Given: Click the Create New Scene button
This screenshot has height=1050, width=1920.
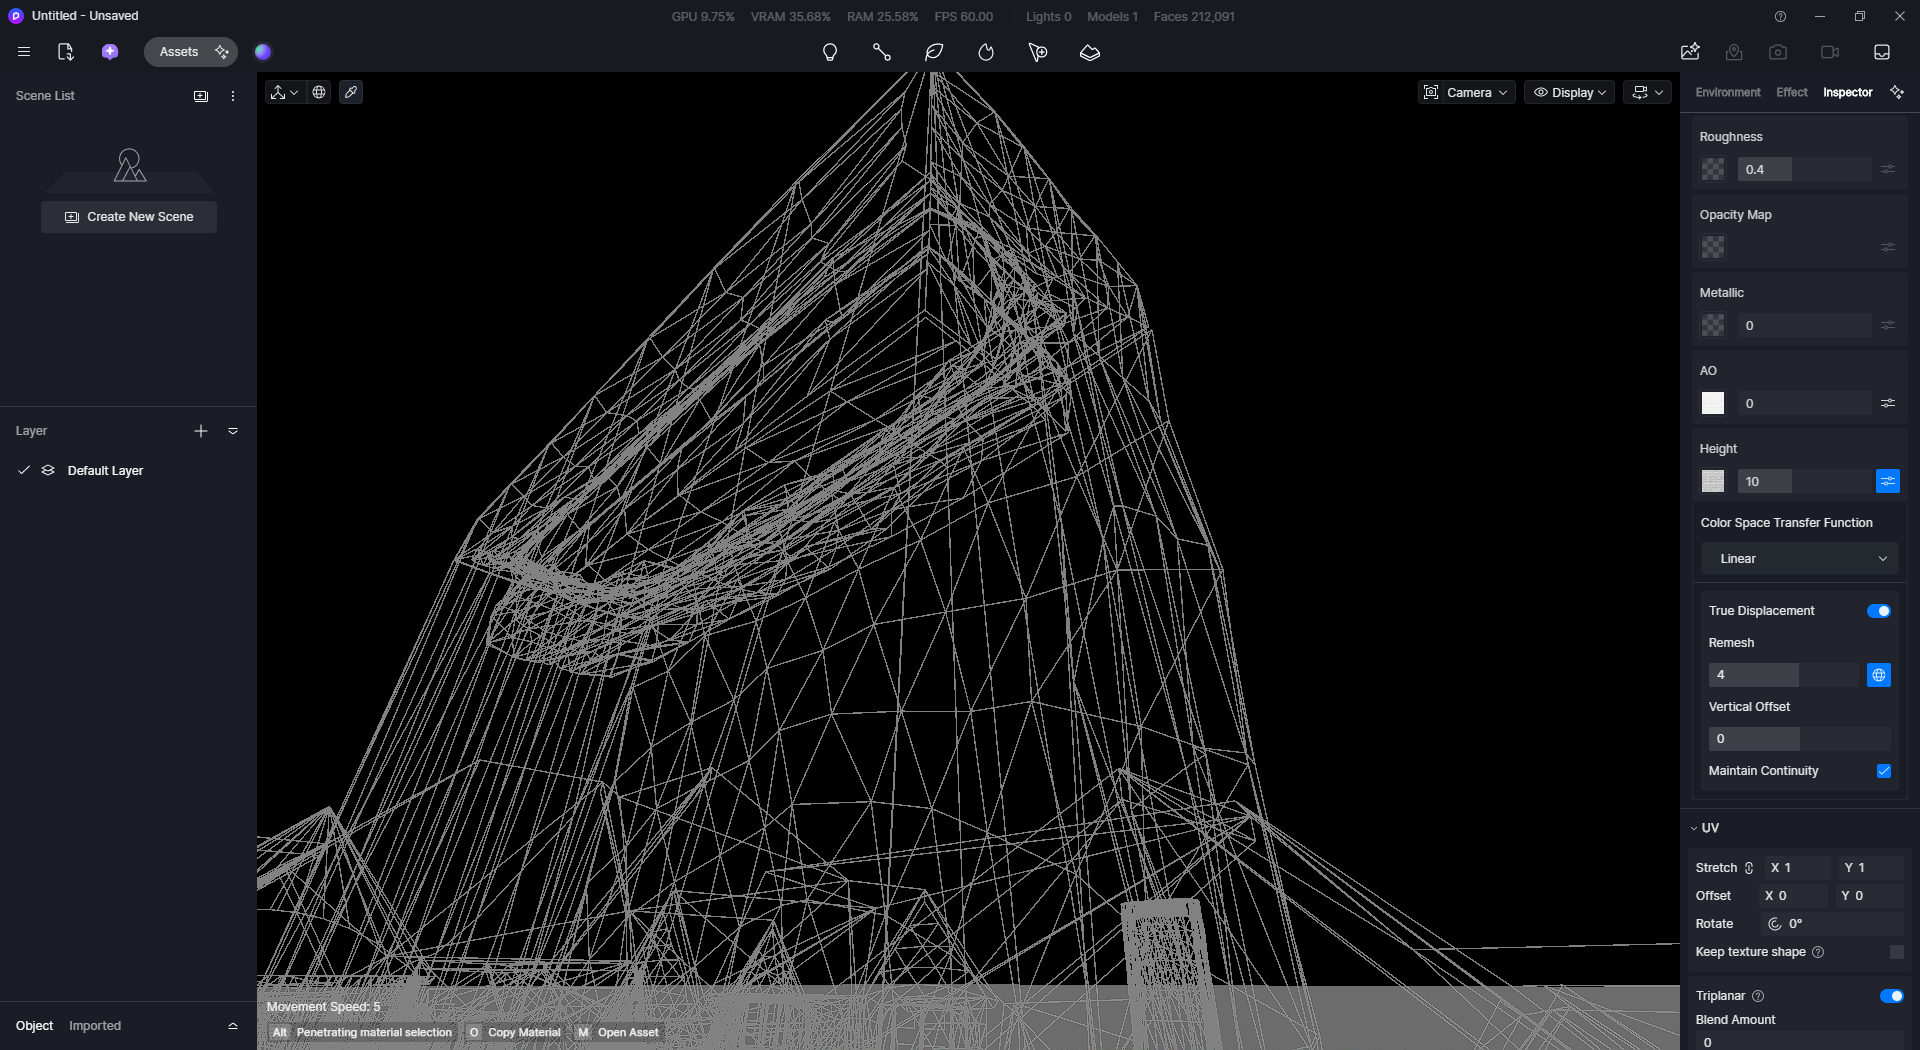Looking at the screenshot, I should click(129, 217).
